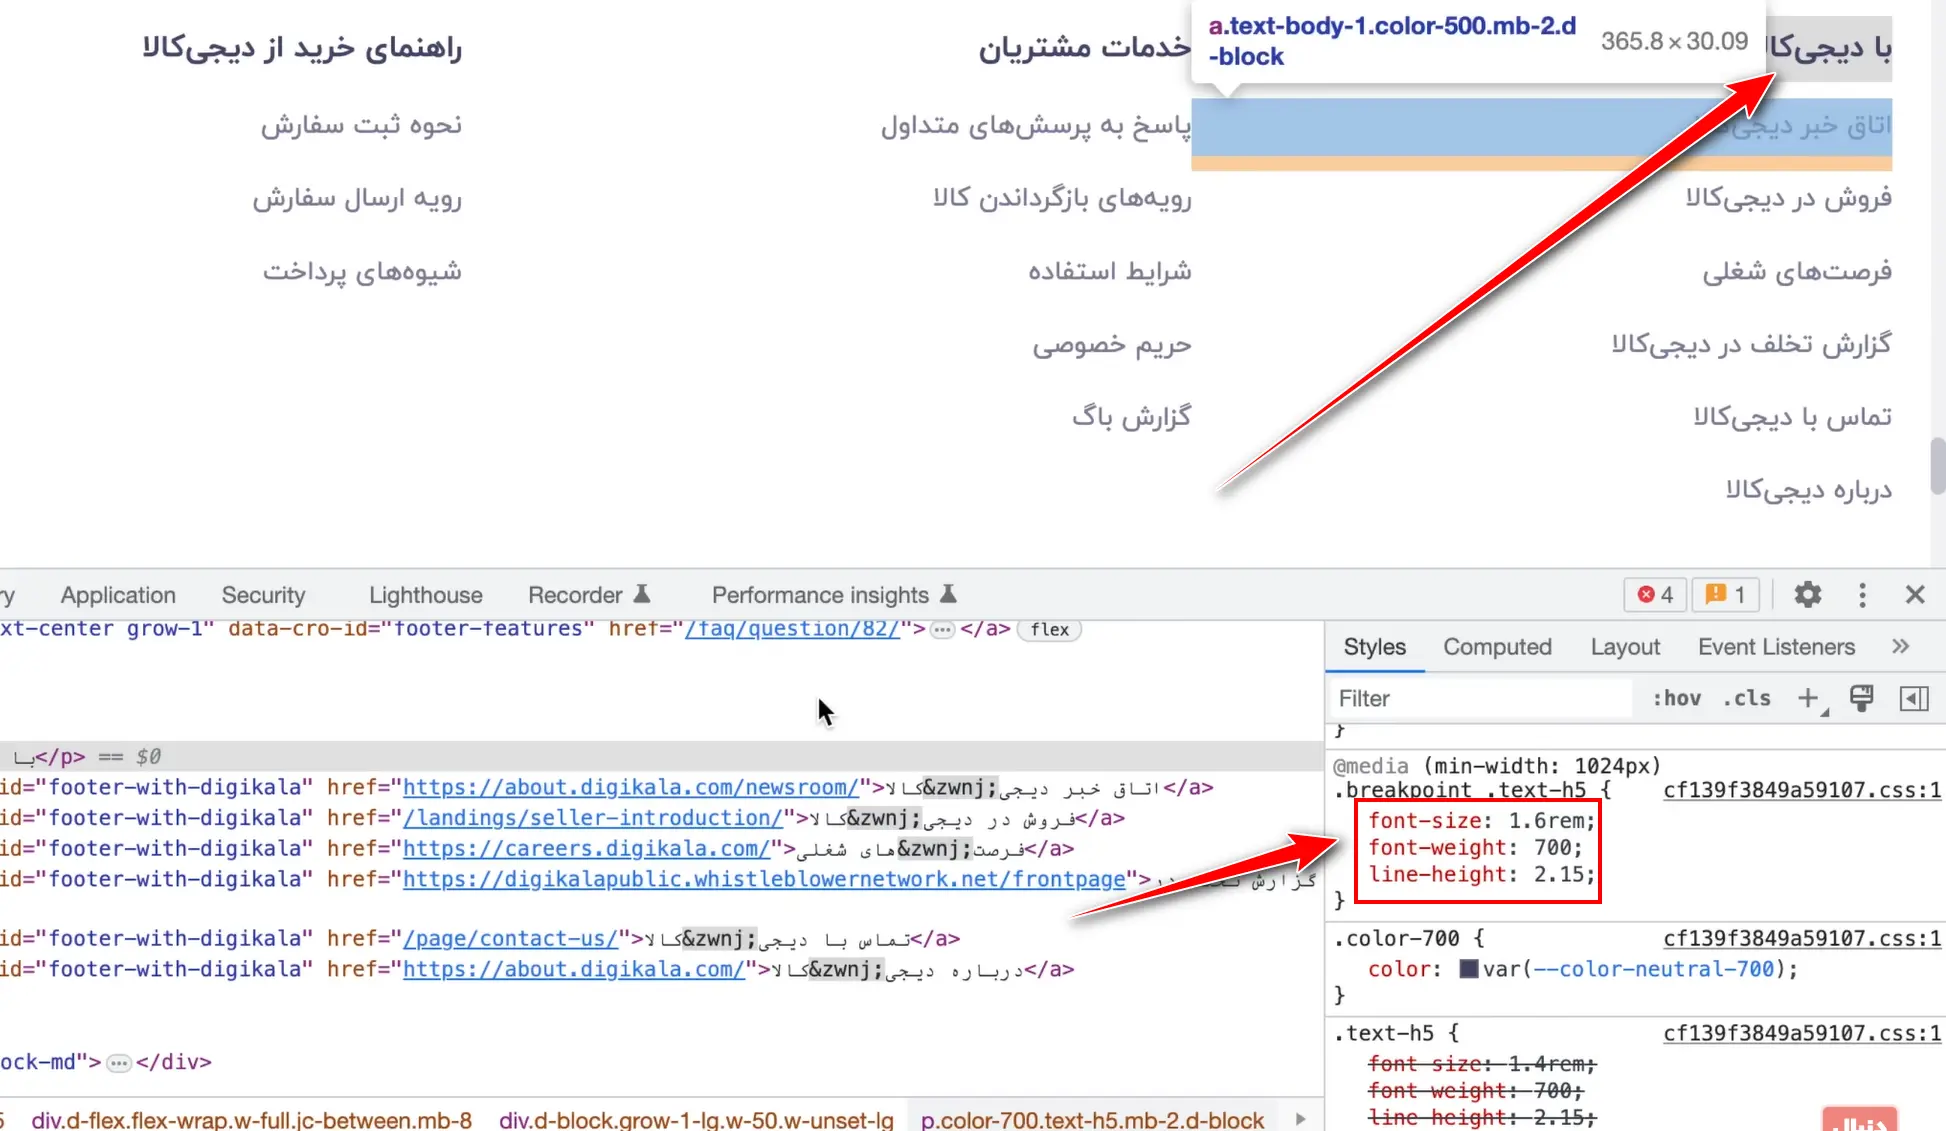1946x1131 pixels.
Task: Toggle the :hov element state panel
Action: (x=1676, y=698)
